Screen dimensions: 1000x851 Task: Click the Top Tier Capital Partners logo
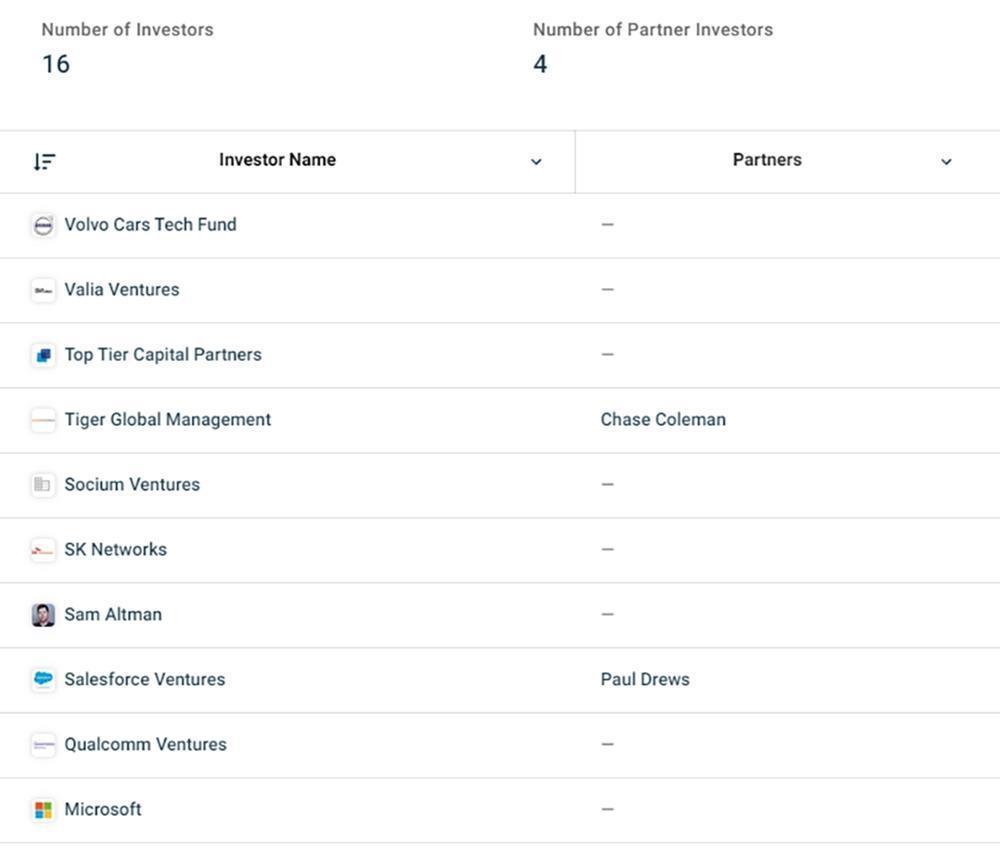43,355
